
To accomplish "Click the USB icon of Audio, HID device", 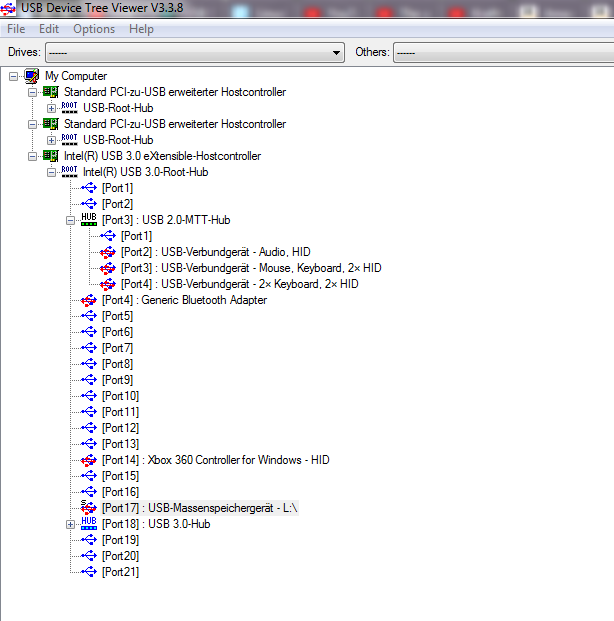I will pyautogui.click(x=107, y=252).
